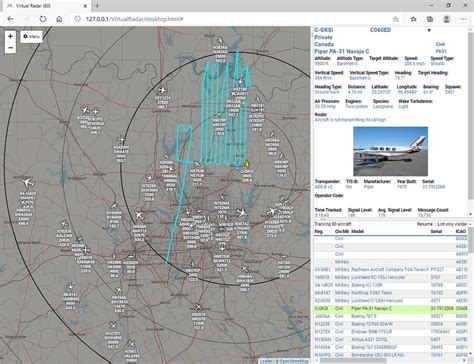
Task: Click the List only visible link
Action: point(452,224)
